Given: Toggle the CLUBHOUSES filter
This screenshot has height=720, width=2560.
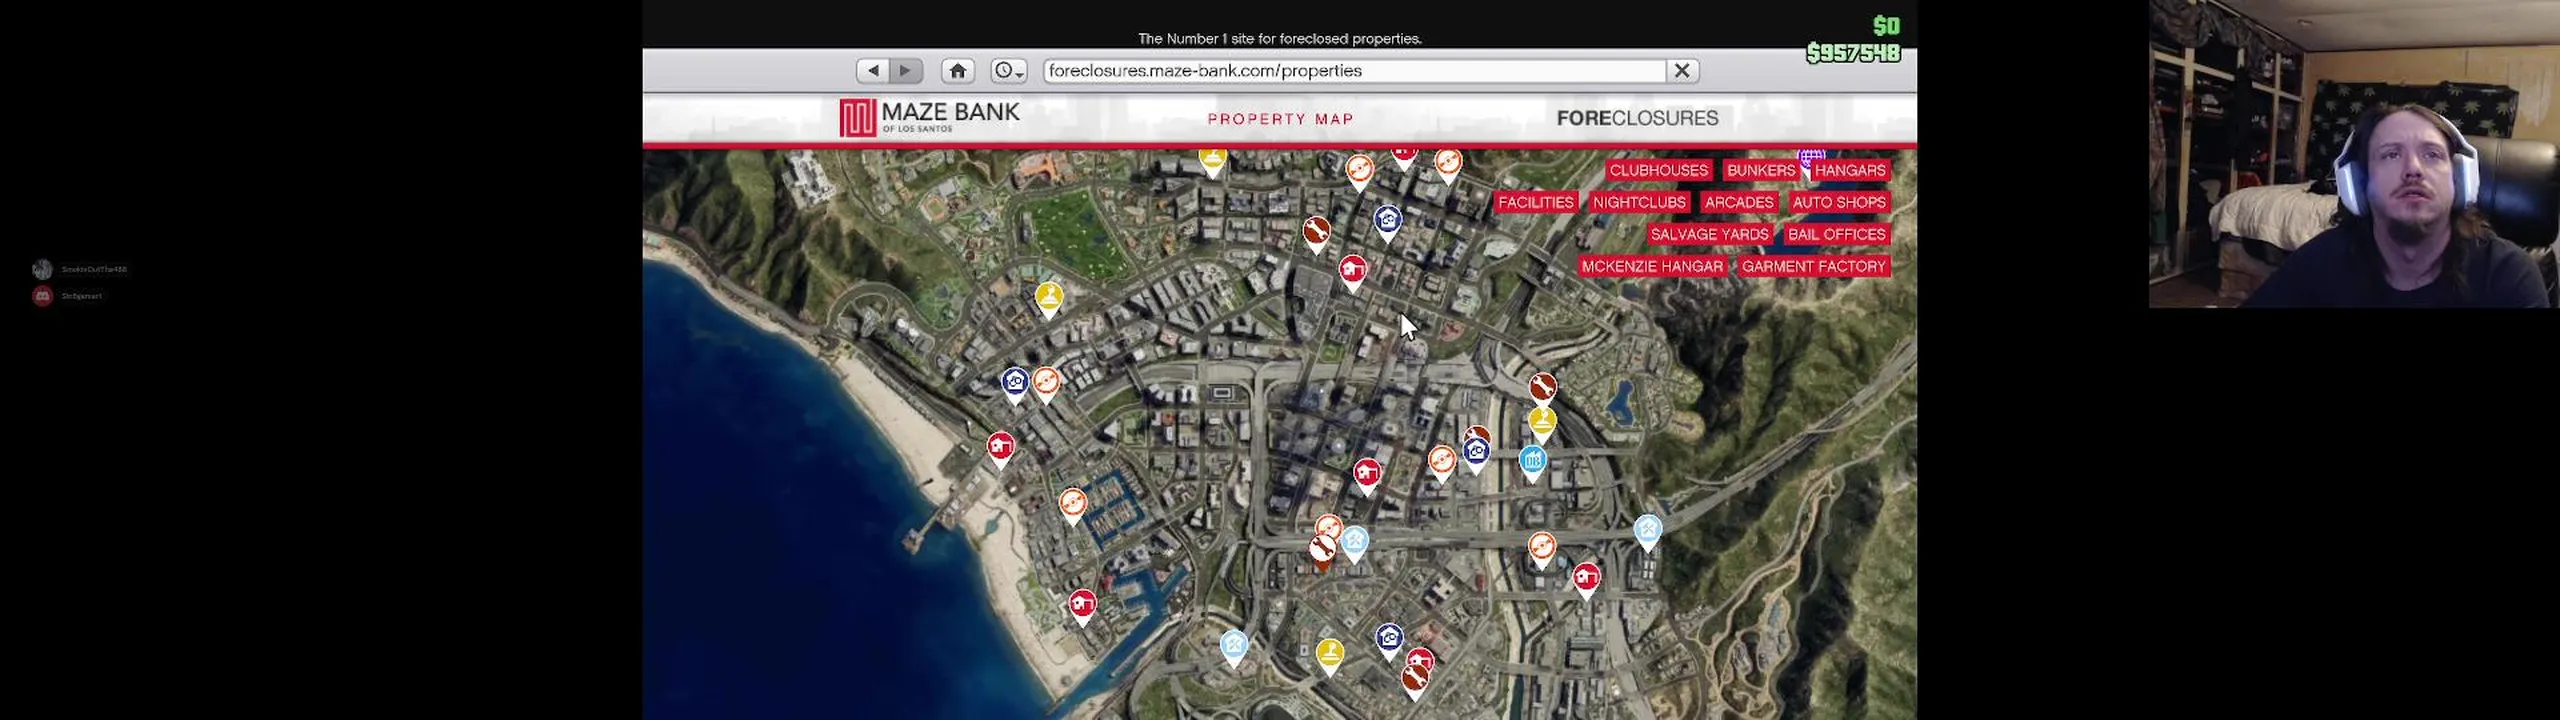Looking at the screenshot, I should click(x=1659, y=170).
